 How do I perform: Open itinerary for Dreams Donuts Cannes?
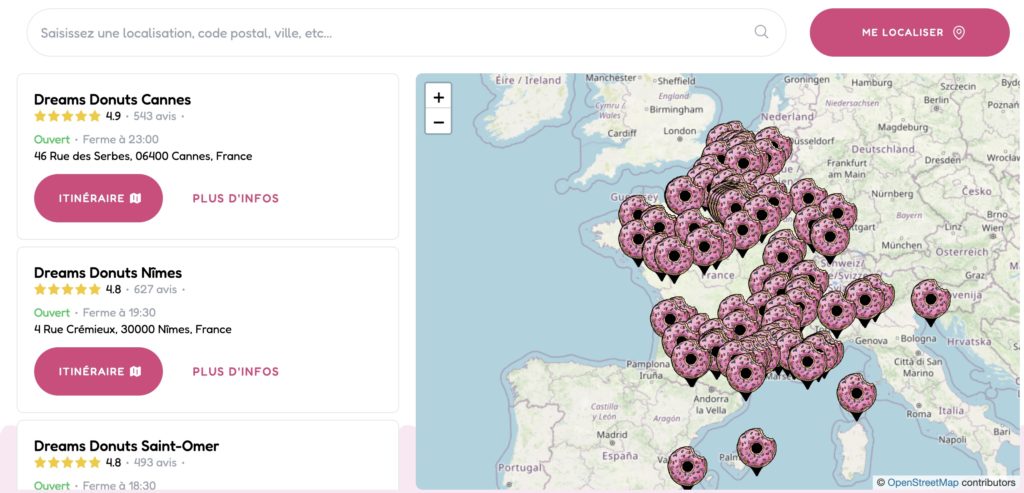tap(99, 198)
